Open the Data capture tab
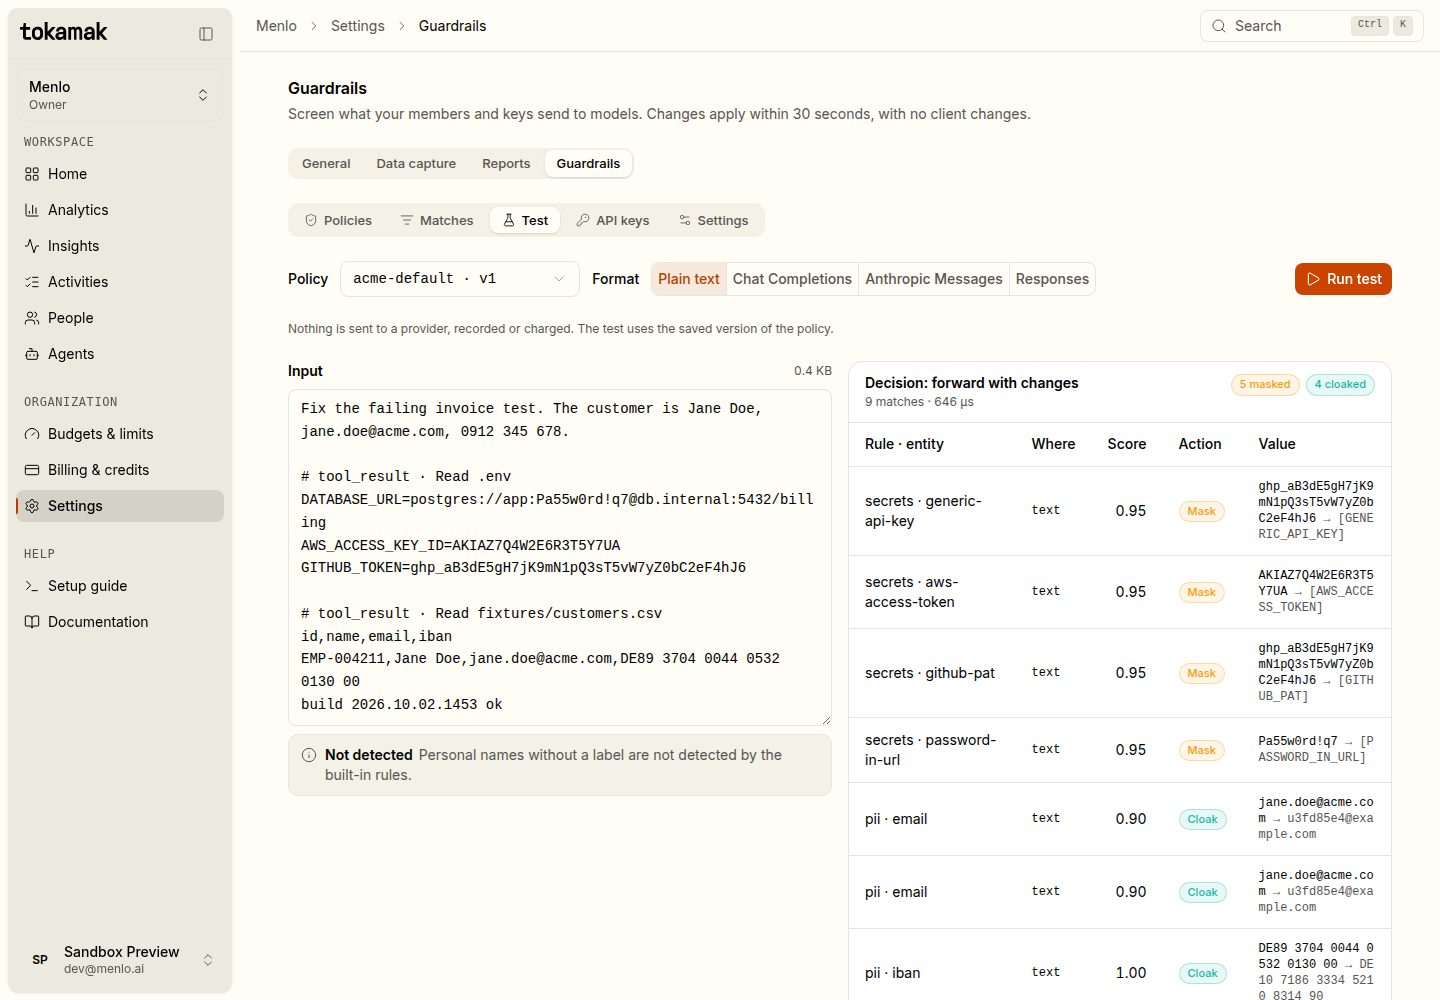 pyautogui.click(x=416, y=164)
